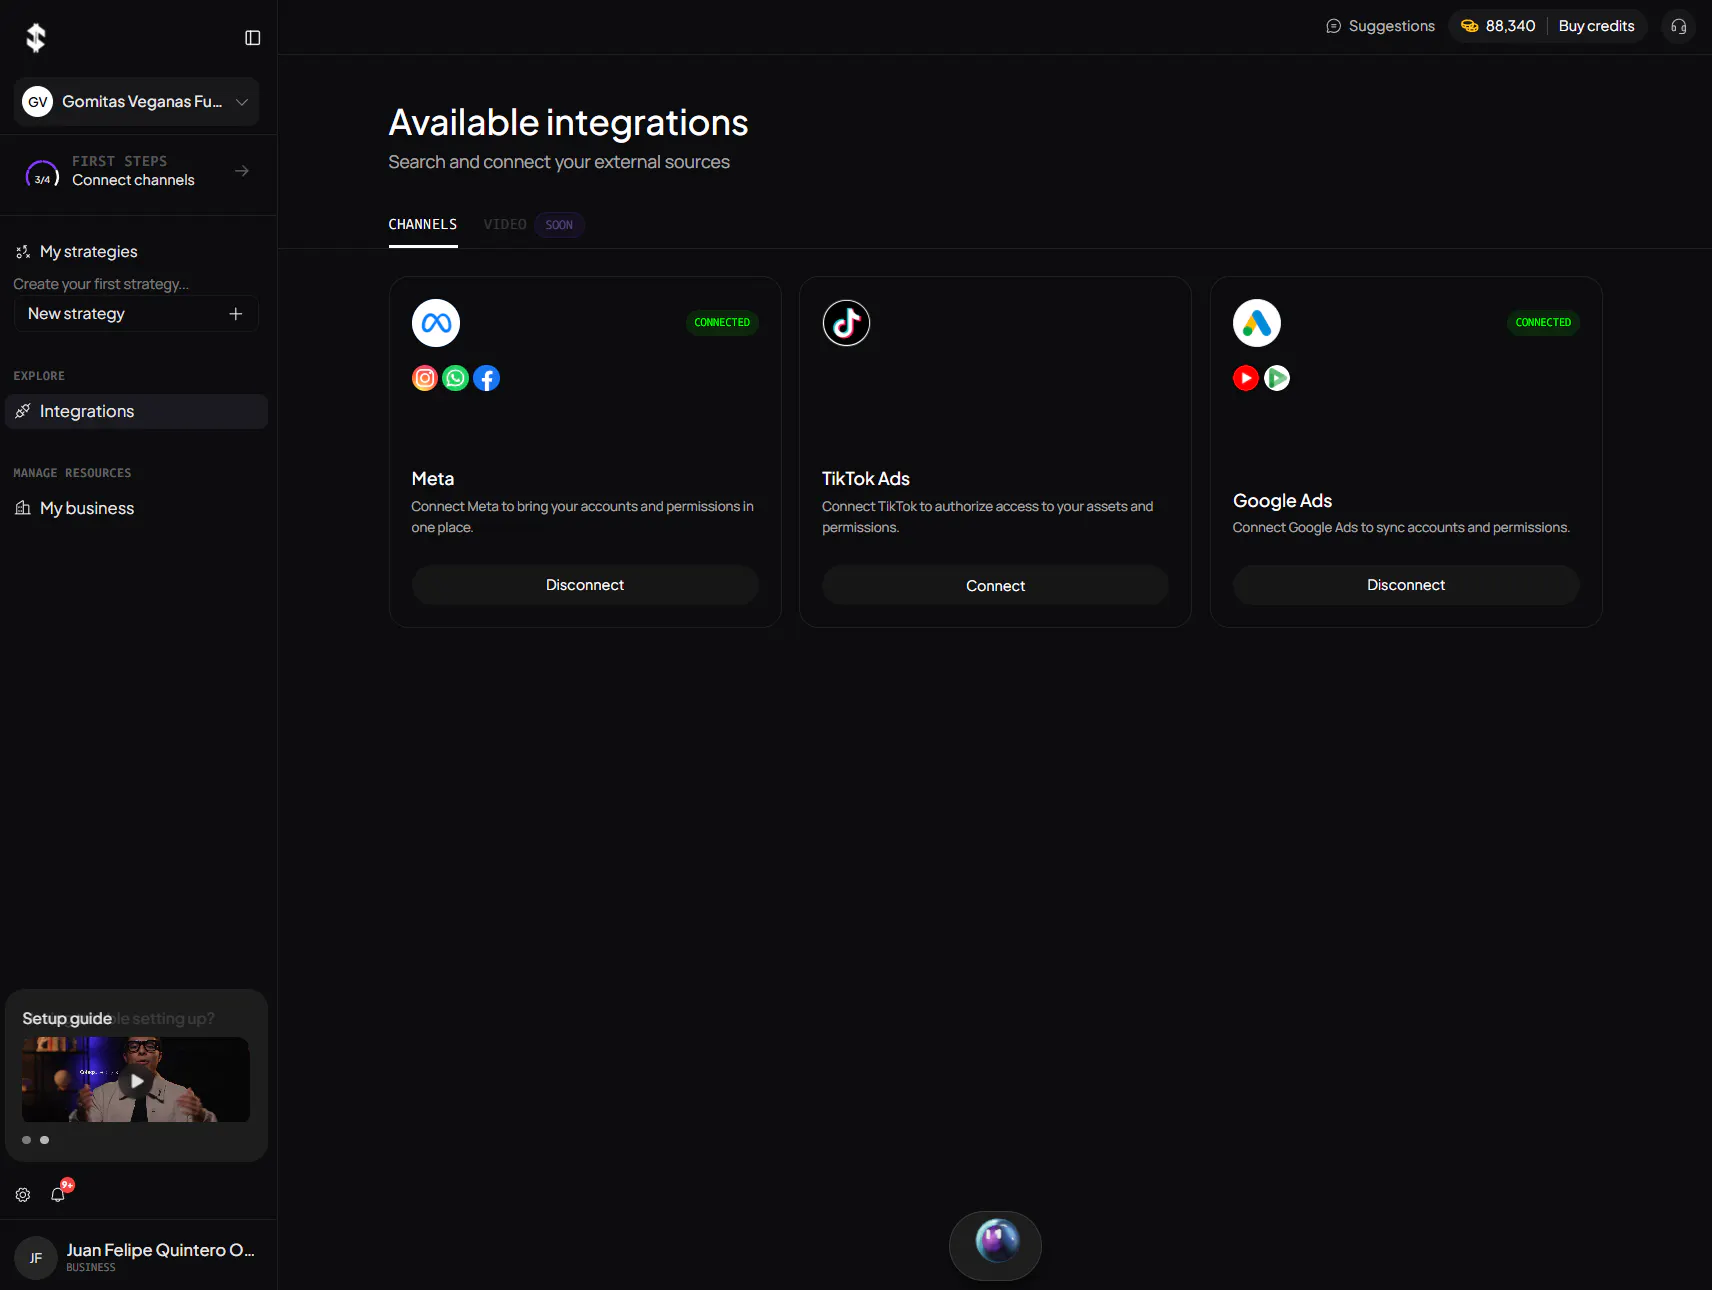Click the TikTok Ads card title
The width and height of the screenshot is (1712, 1290).
pos(866,479)
